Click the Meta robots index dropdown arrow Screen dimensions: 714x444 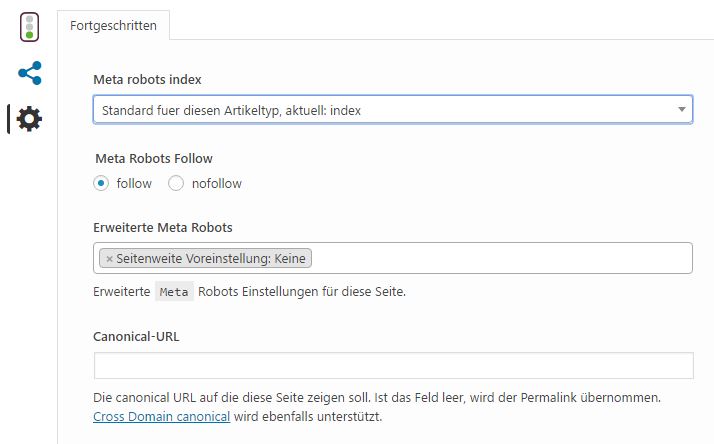[x=681, y=109]
